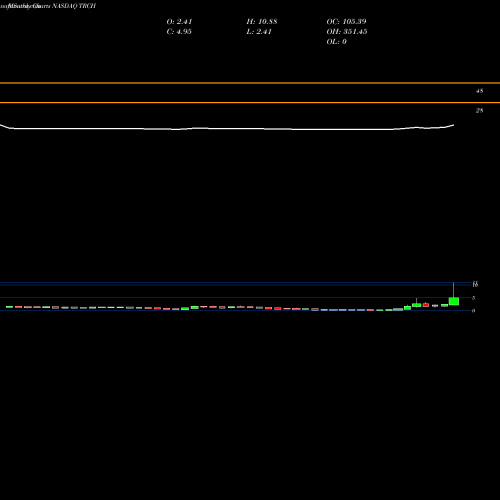500x500 pixels.
Task: Select the low value L: 2.41
Action: pos(259,32)
